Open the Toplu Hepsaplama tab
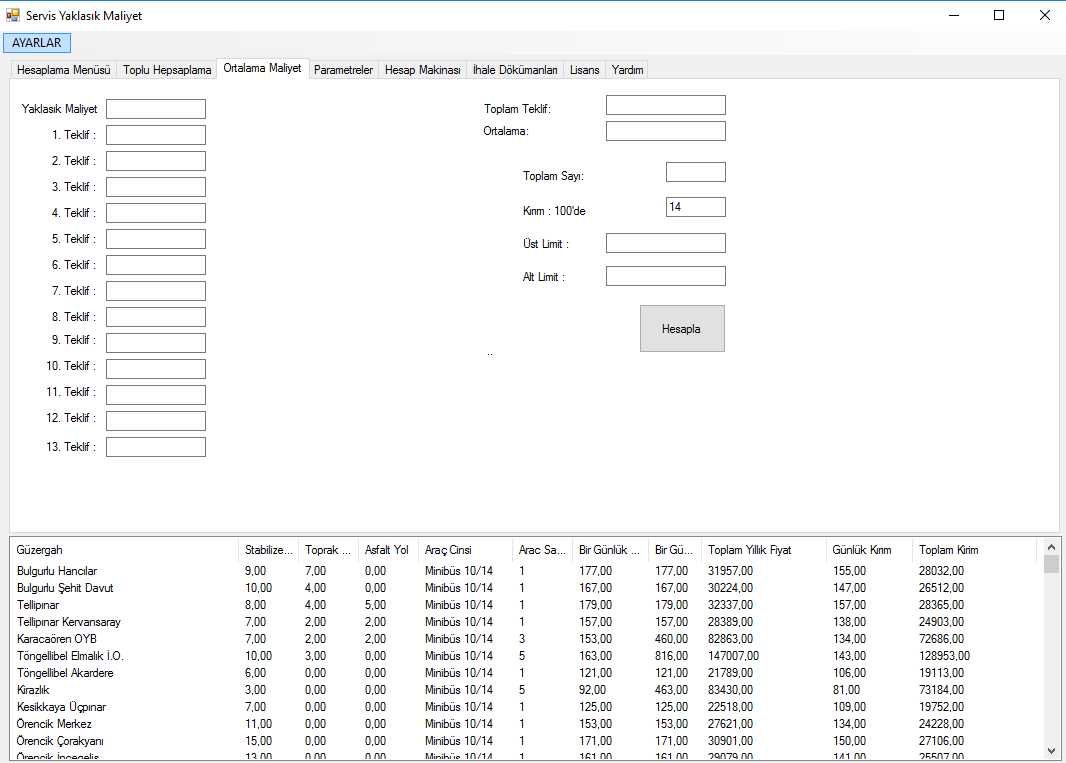1066x763 pixels. 167,70
